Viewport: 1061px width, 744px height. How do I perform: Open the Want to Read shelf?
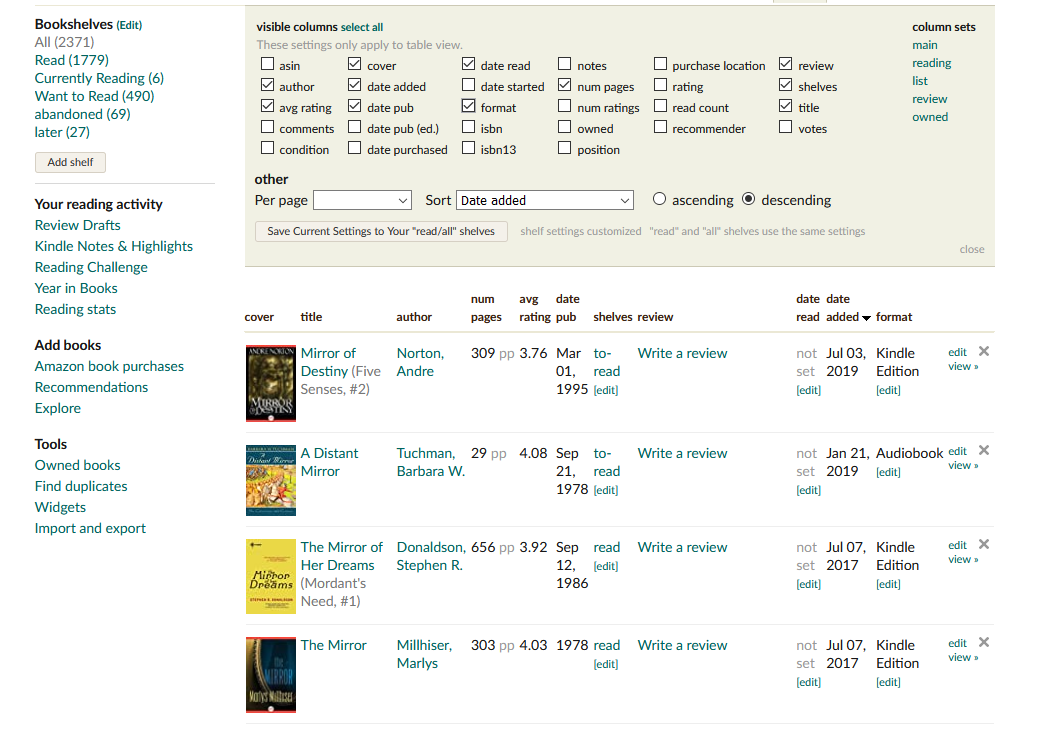pos(94,96)
